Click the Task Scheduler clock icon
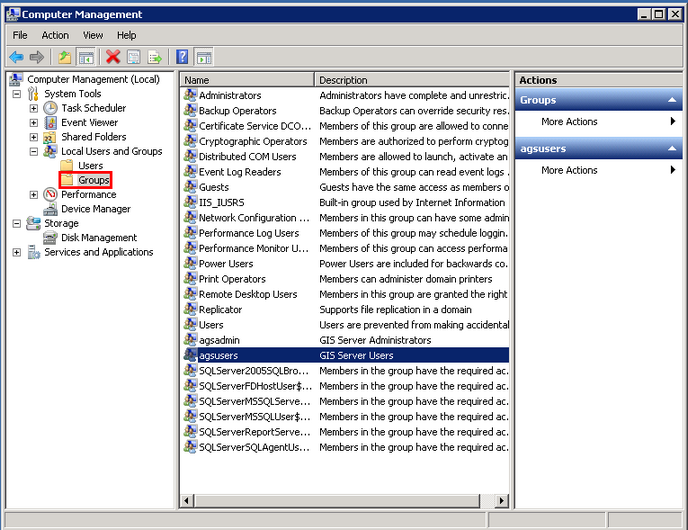 tap(50, 108)
